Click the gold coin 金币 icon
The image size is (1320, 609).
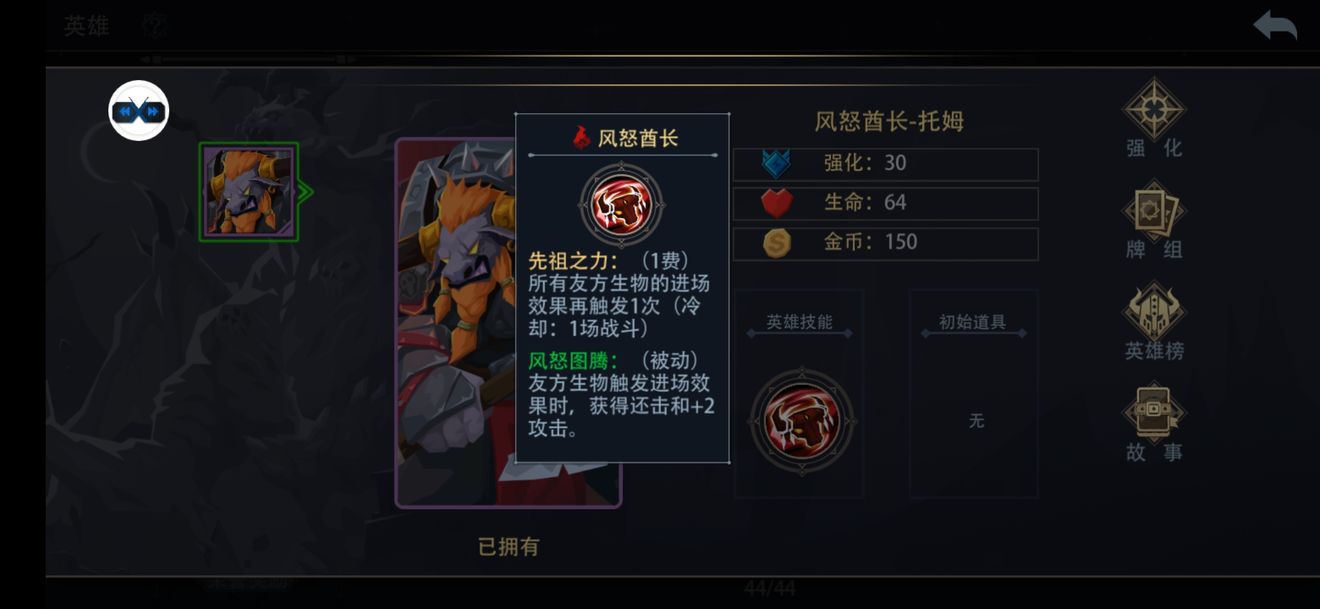[x=777, y=243]
